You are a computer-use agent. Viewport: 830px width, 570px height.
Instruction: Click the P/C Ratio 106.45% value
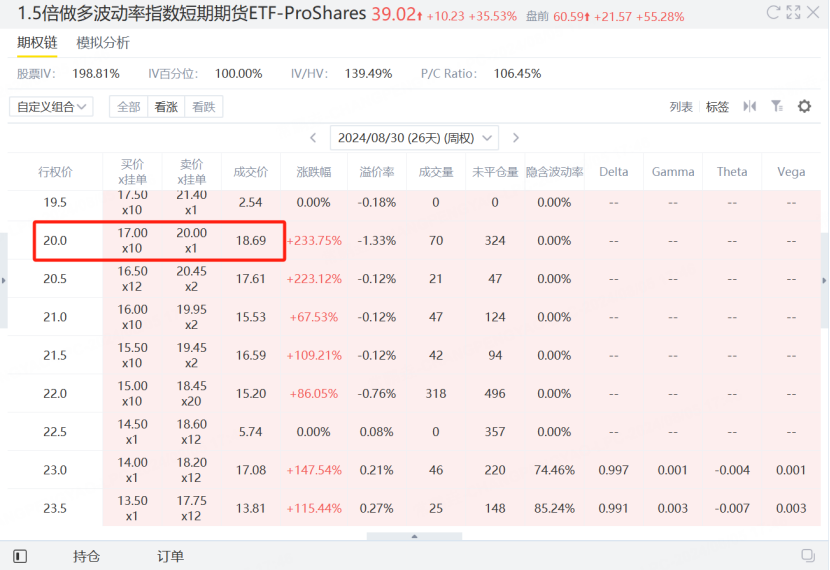[517, 74]
